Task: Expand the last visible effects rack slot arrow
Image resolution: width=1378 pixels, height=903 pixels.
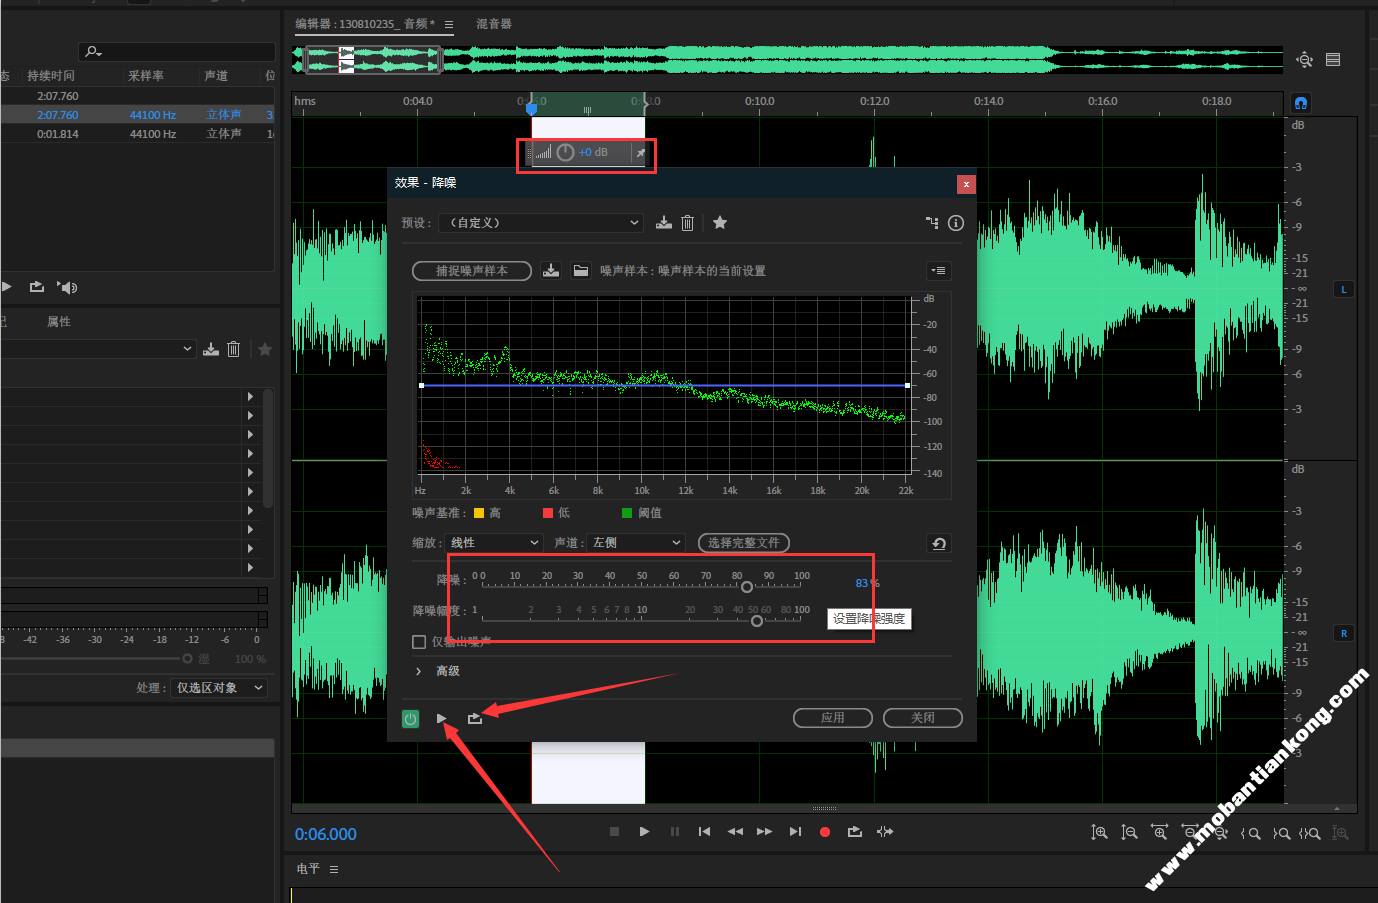Action: point(250,567)
